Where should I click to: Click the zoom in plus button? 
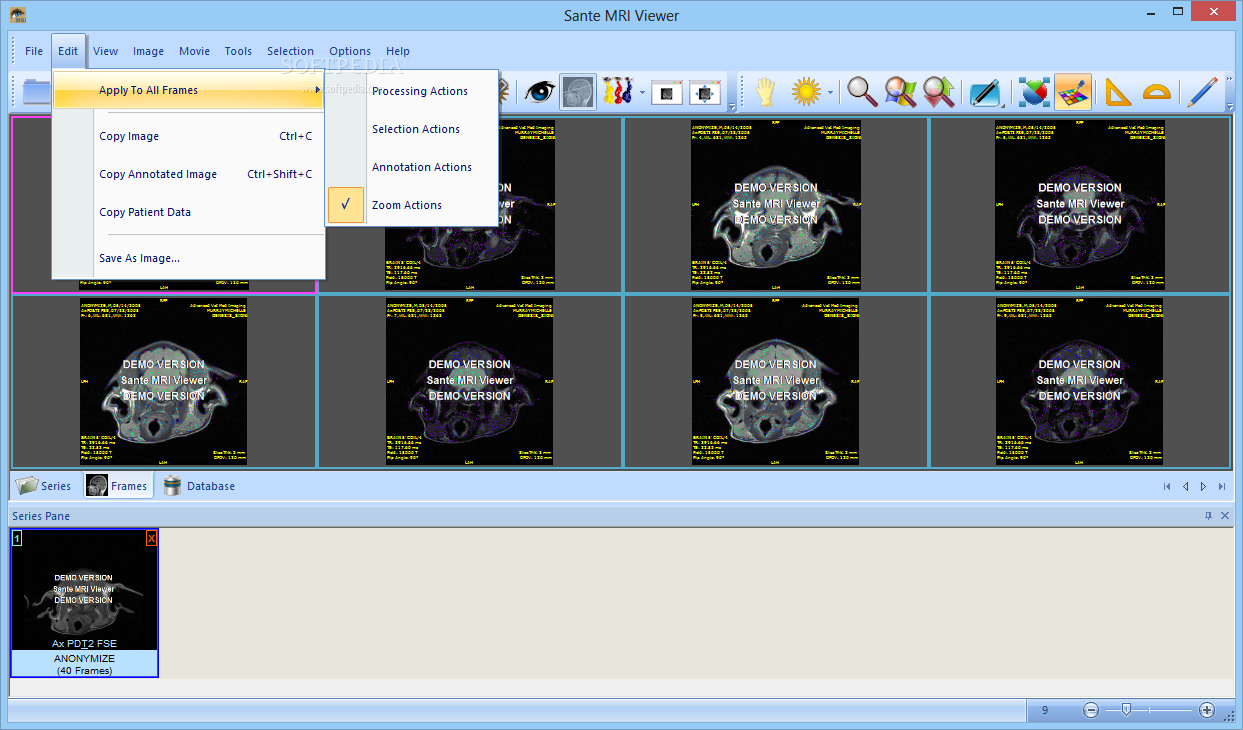pos(1207,710)
